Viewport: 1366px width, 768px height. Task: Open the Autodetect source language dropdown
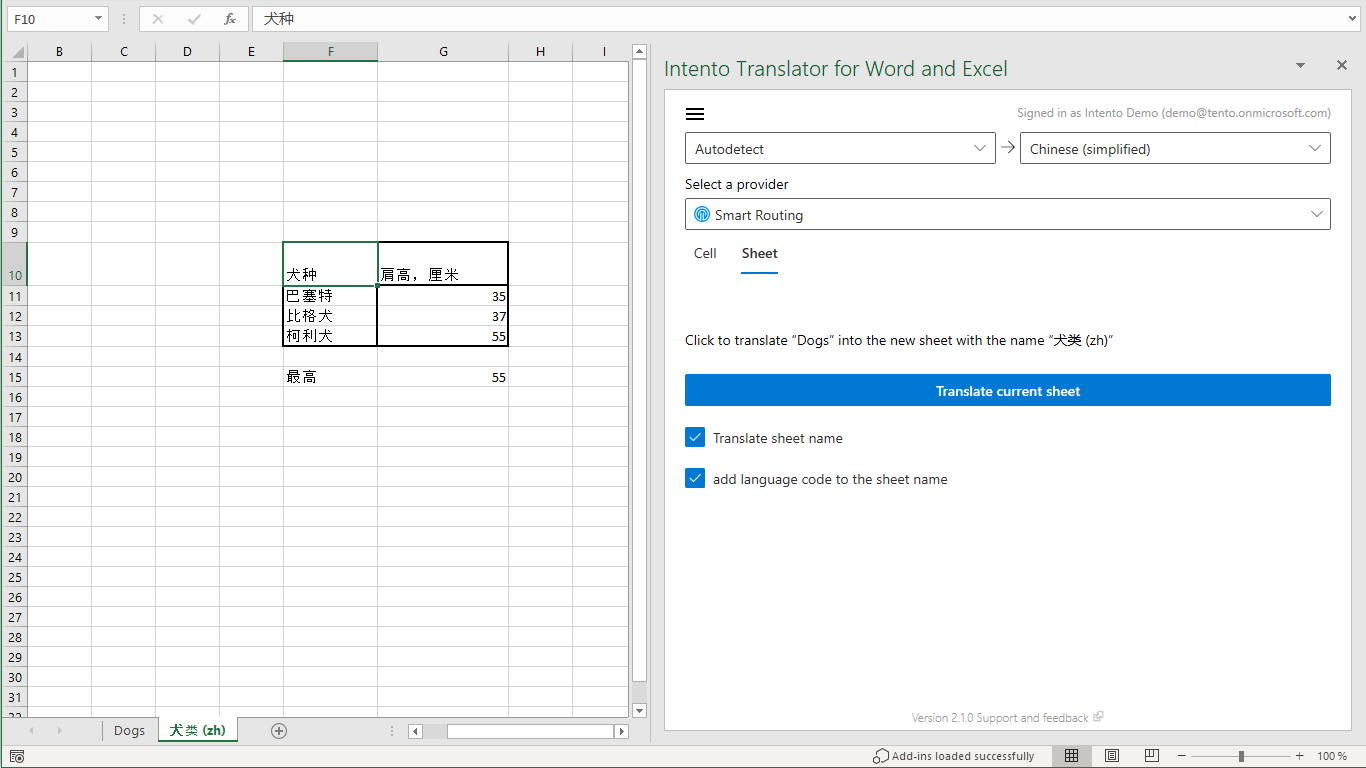pos(840,148)
